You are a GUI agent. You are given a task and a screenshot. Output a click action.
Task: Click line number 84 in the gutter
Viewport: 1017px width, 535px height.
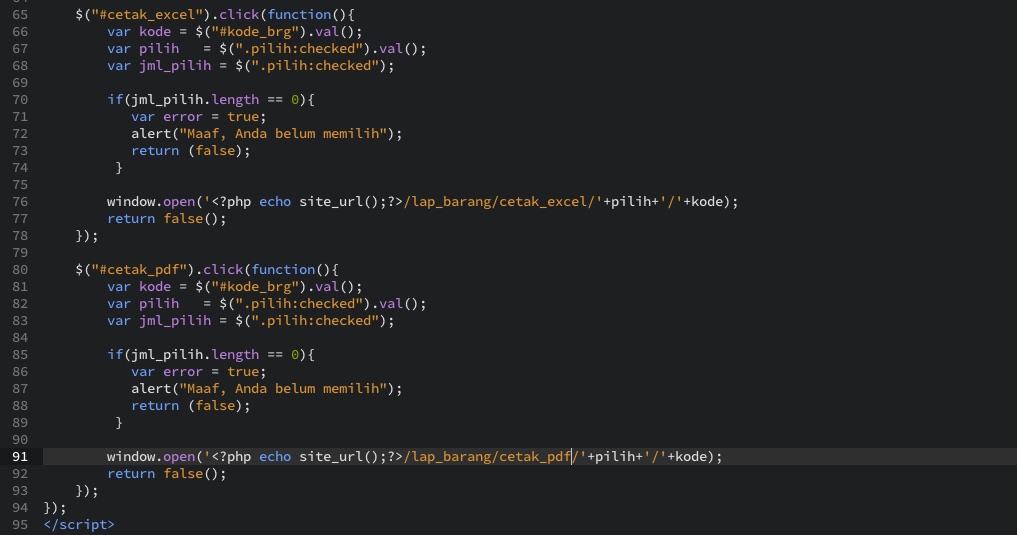pos(20,337)
